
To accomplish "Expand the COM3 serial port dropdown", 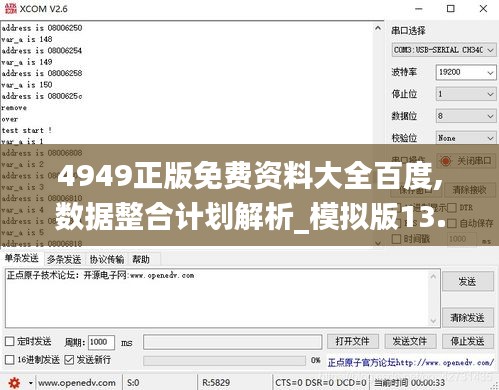I will pyautogui.click(x=444, y=50).
